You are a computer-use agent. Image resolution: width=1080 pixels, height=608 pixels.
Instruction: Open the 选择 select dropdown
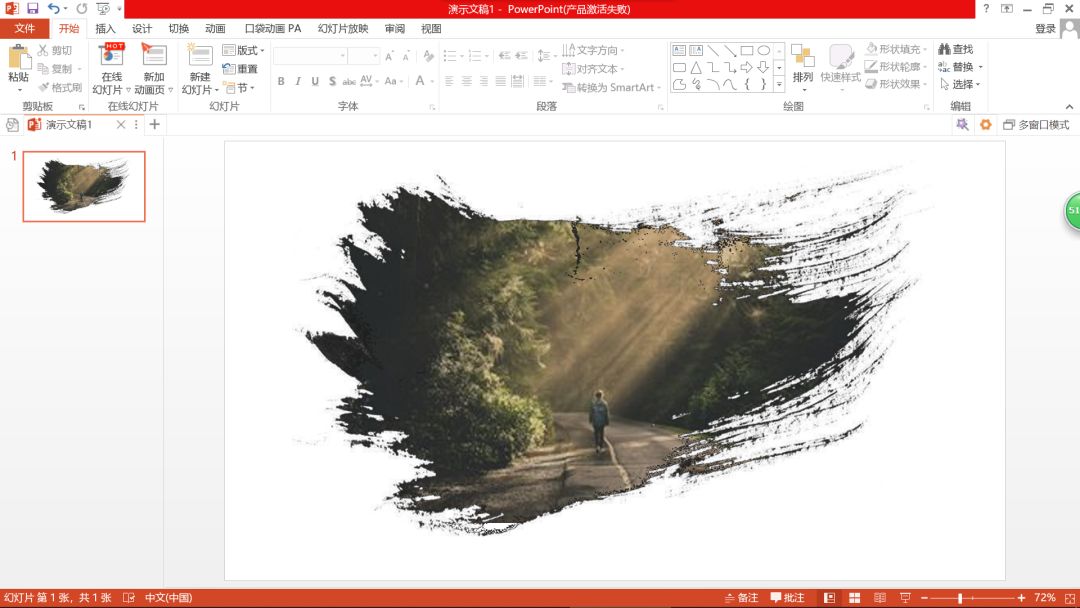point(961,85)
